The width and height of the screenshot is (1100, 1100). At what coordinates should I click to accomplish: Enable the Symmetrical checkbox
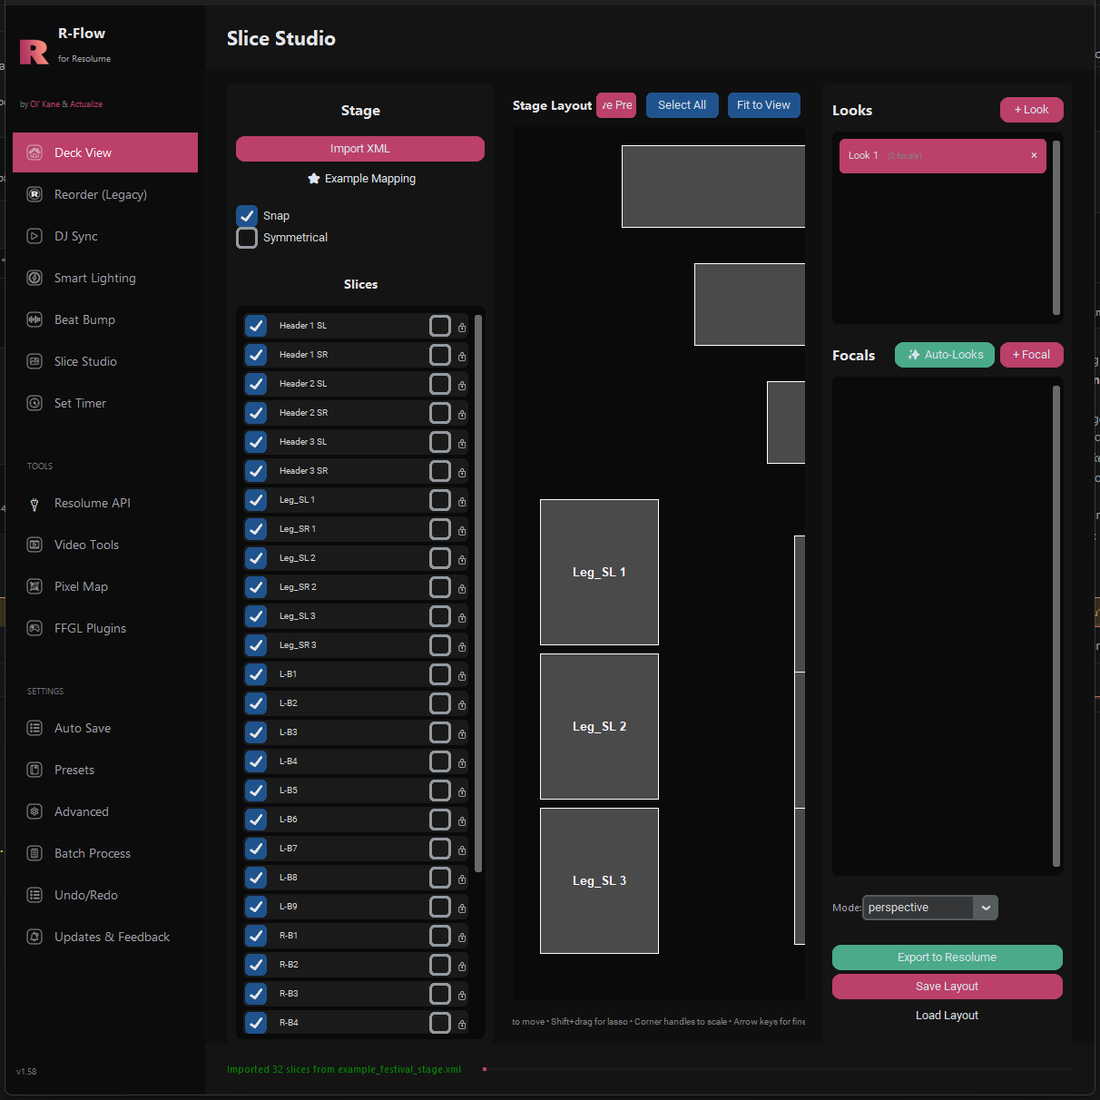pyautogui.click(x=247, y=238)
